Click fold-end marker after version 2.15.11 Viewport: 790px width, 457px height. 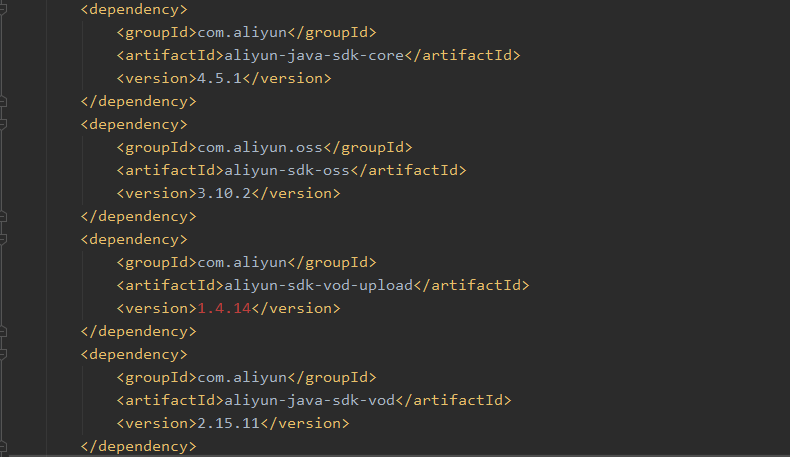tap(4, 446)
